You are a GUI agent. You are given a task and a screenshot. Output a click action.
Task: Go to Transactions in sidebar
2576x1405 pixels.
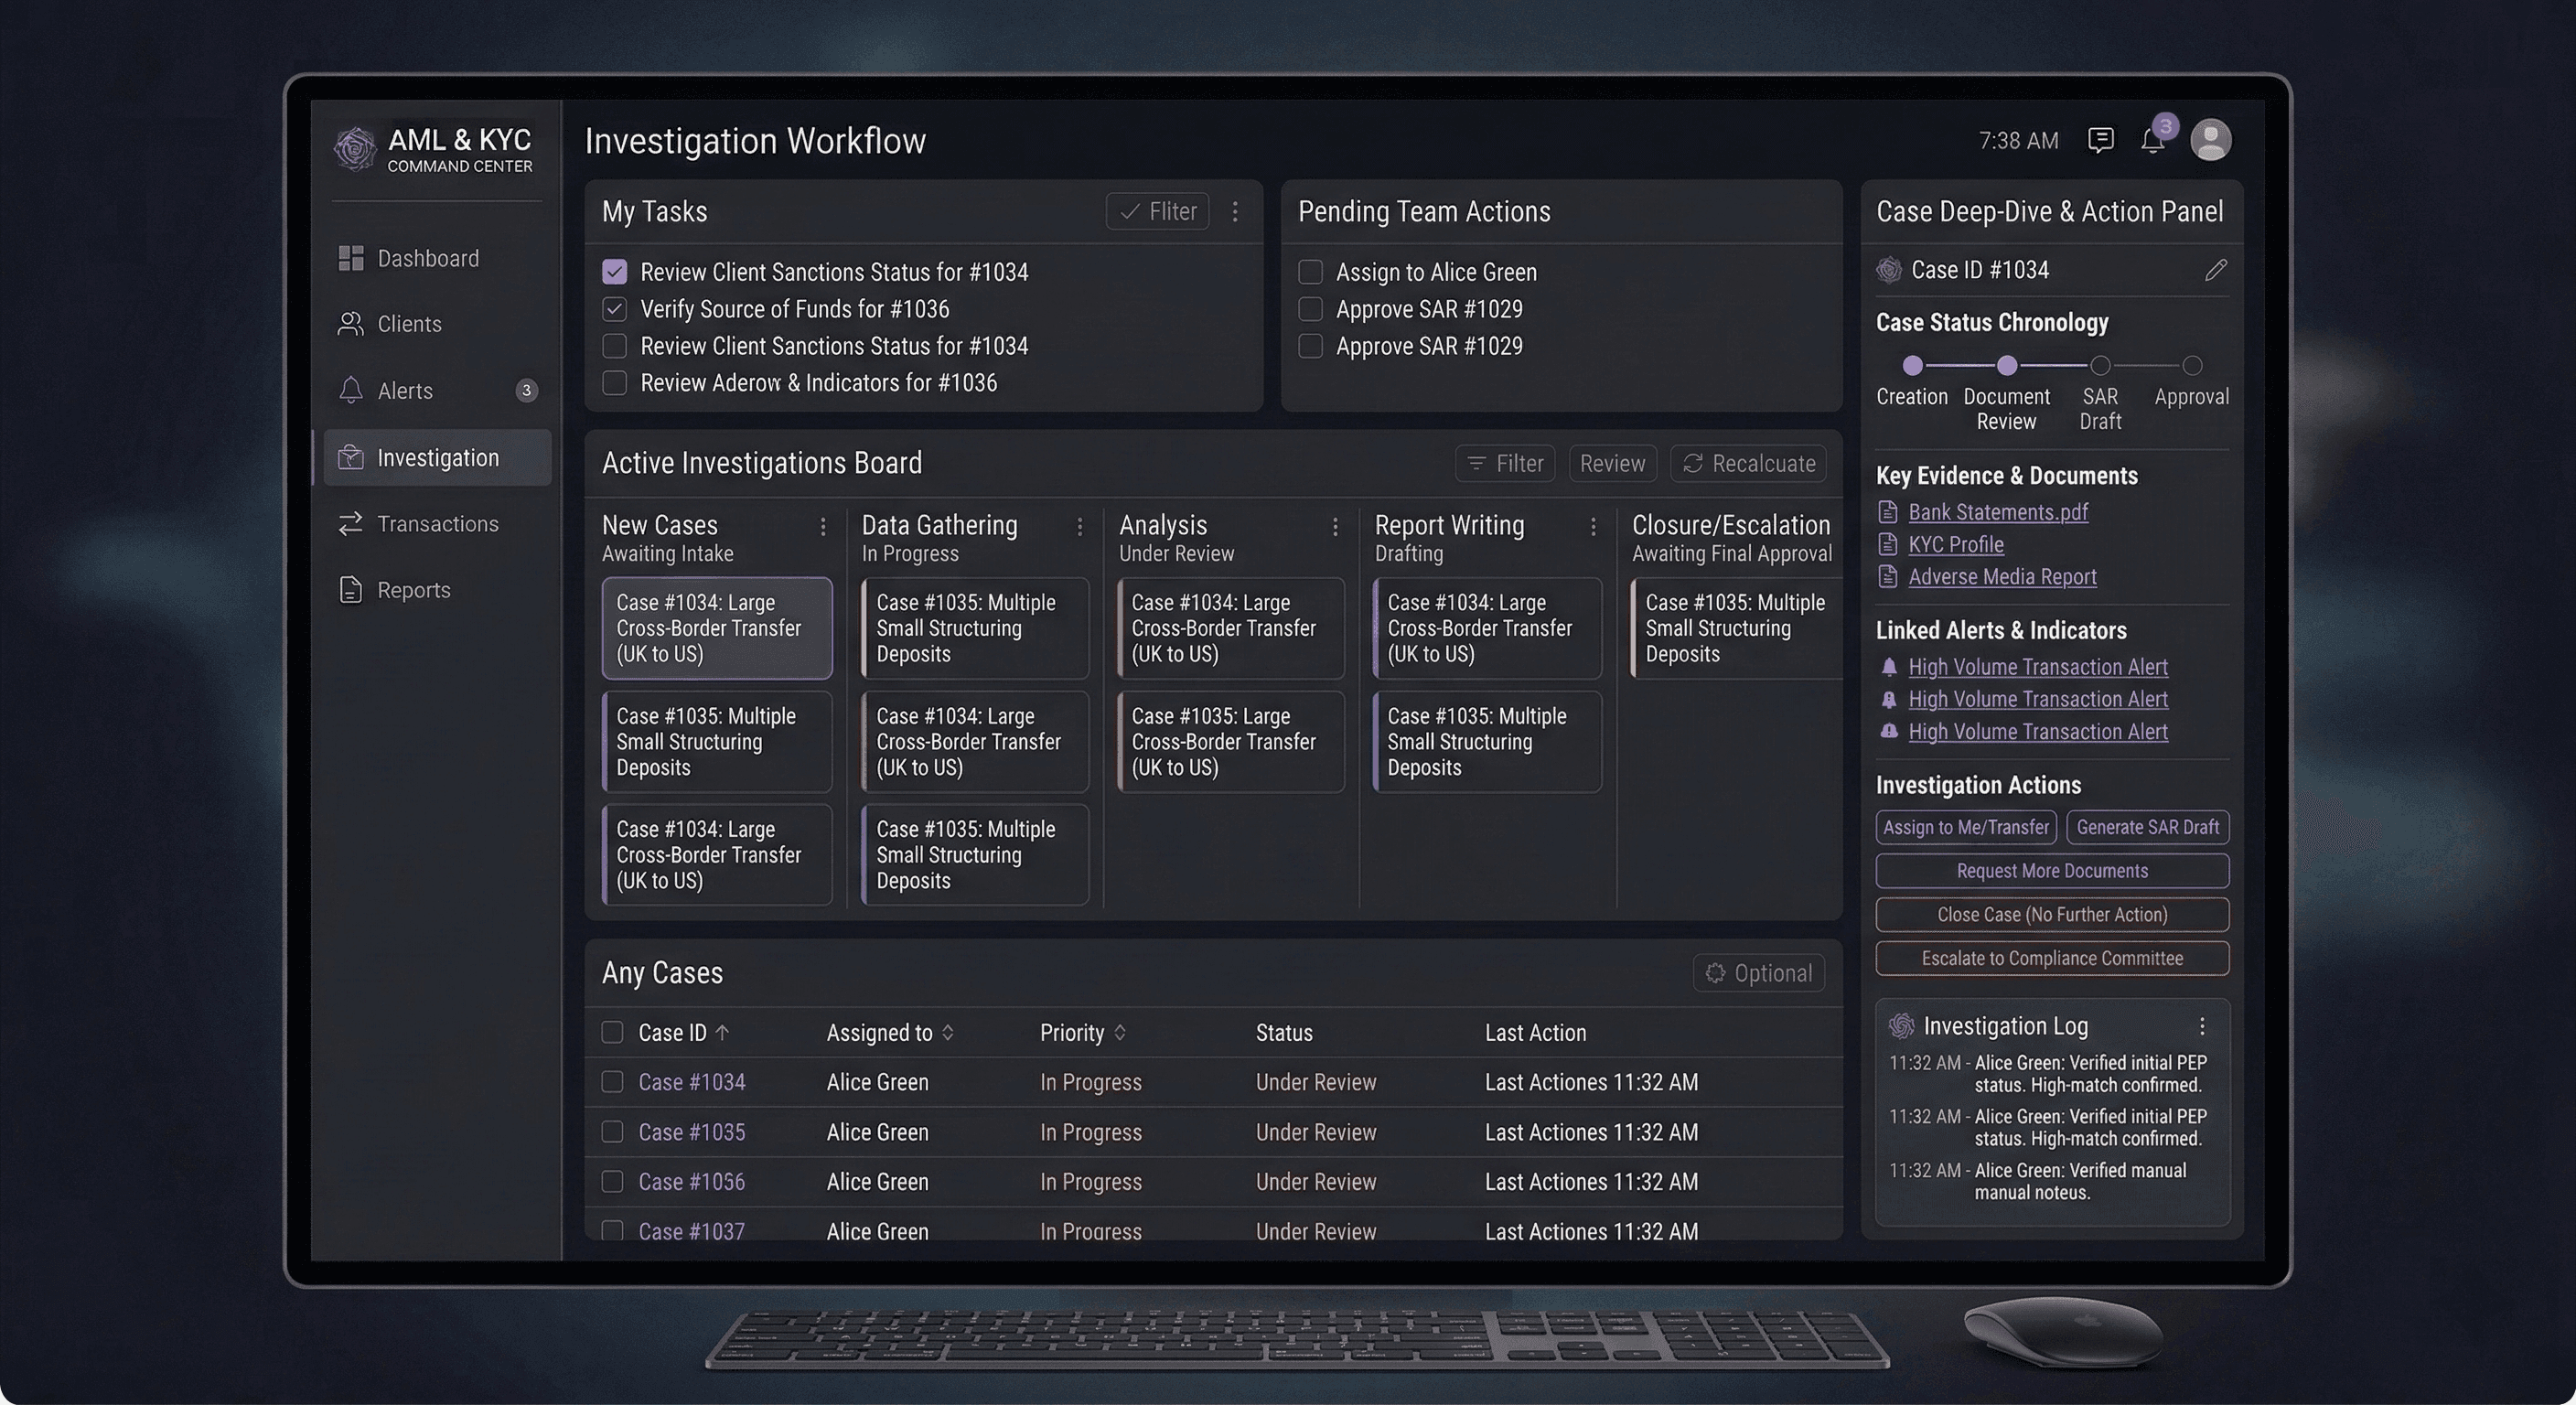tap(437, 524)
